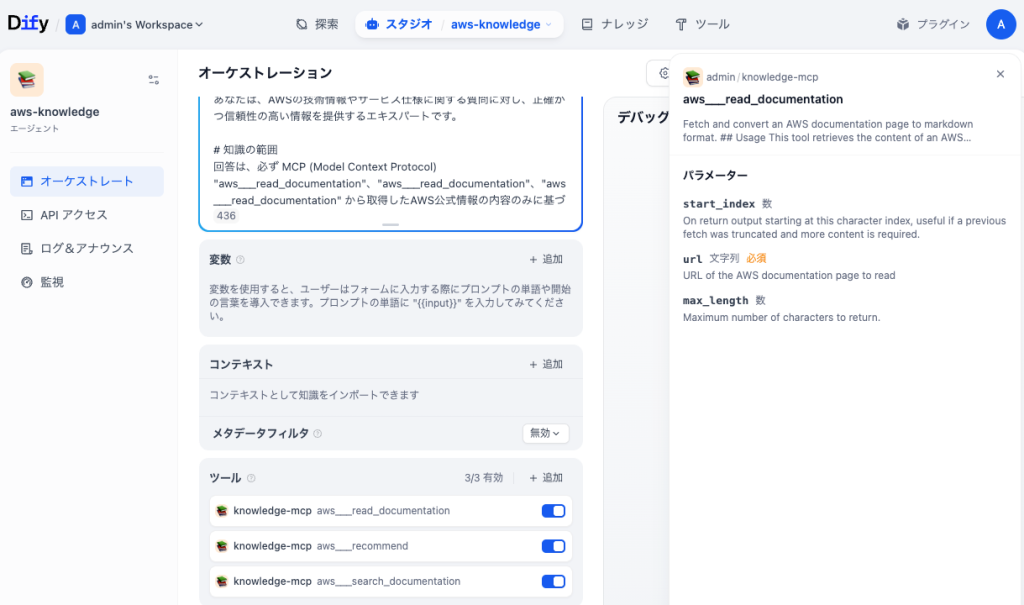
Task: Select the knowledge-mcp aws___recommend tool row
Action: coord(391,546)
